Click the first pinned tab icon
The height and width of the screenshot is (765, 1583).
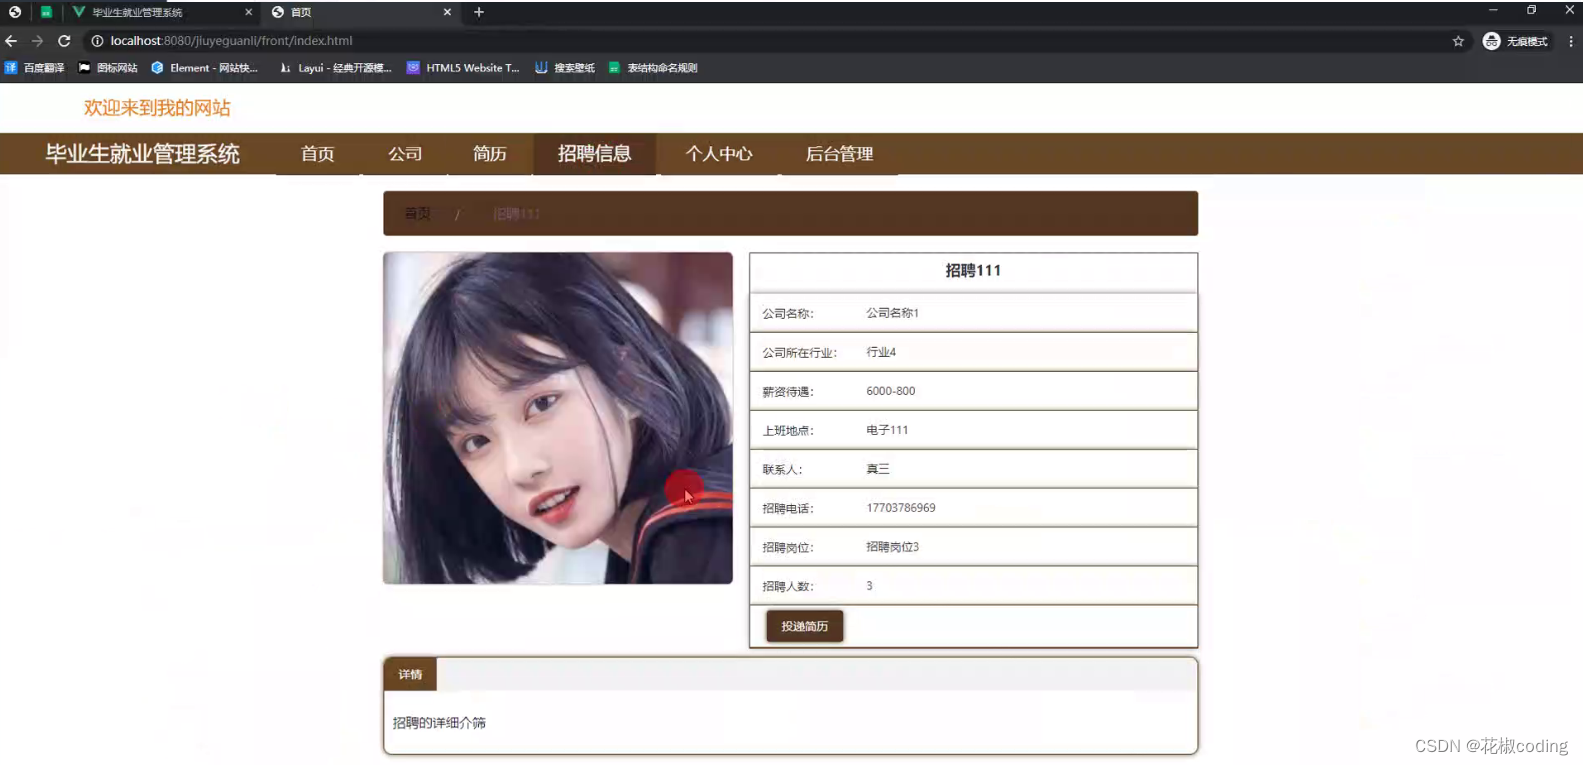15,12
